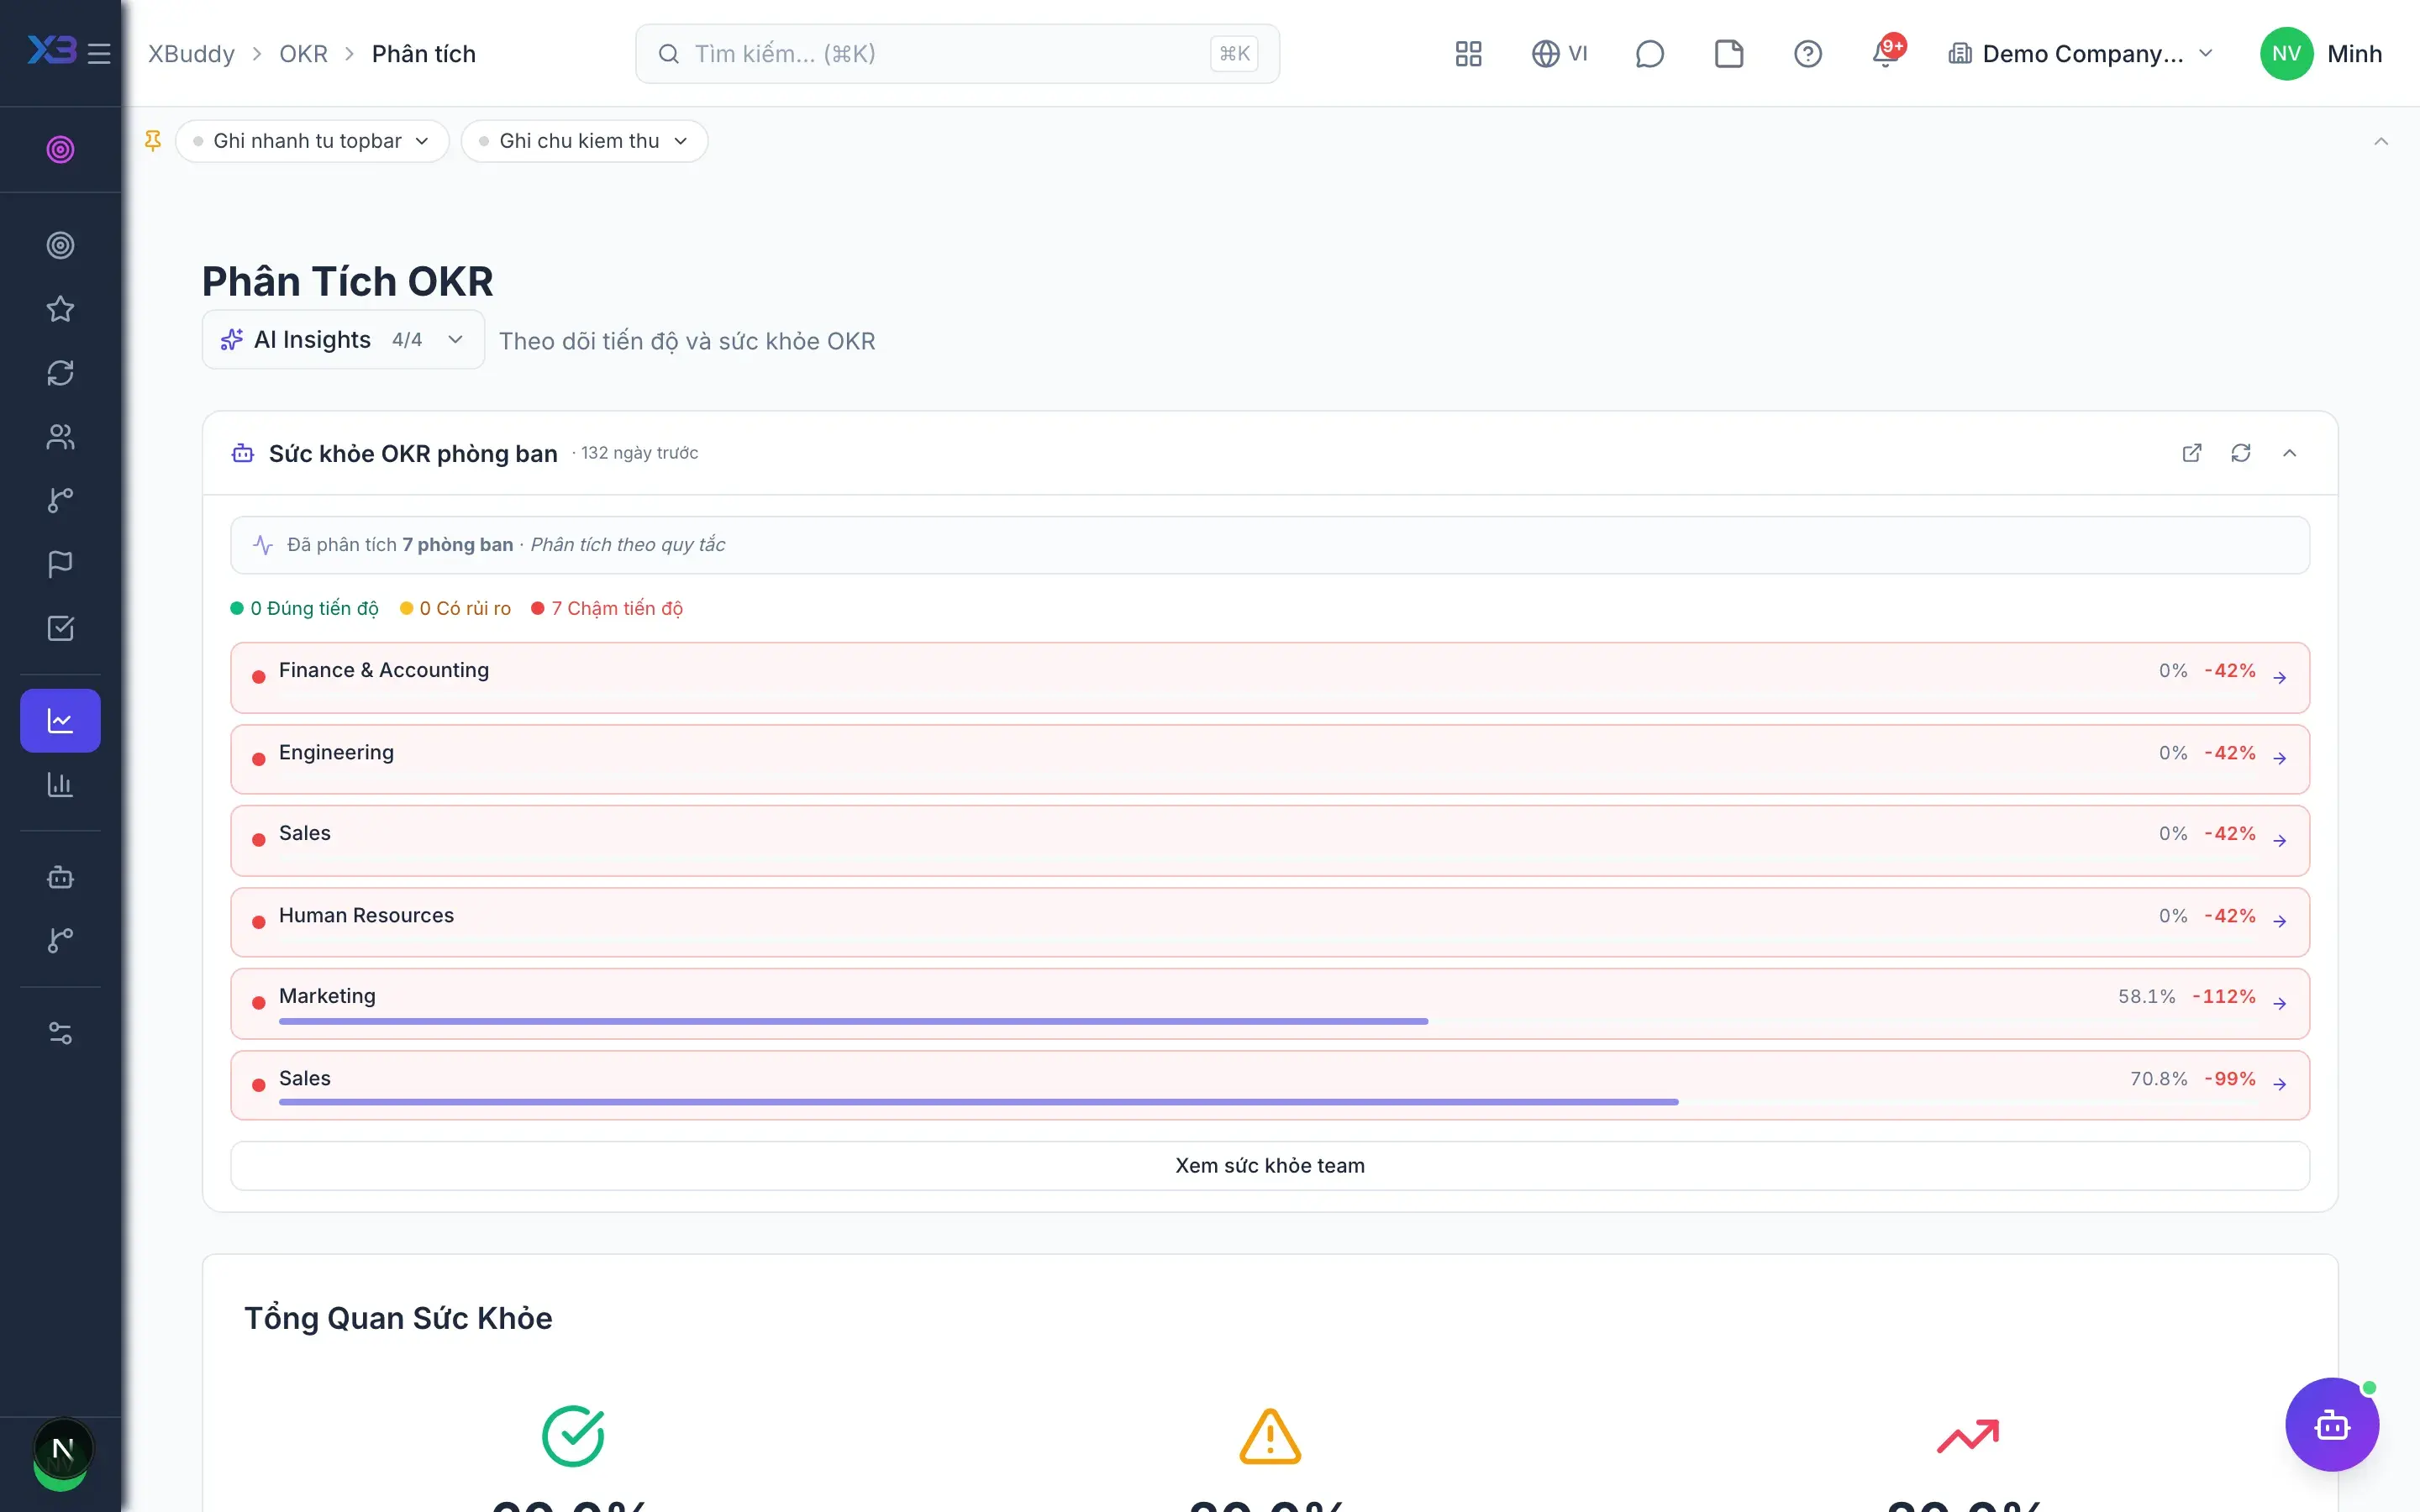Open the Minh user profile menu

click(x=2321, y=53)
